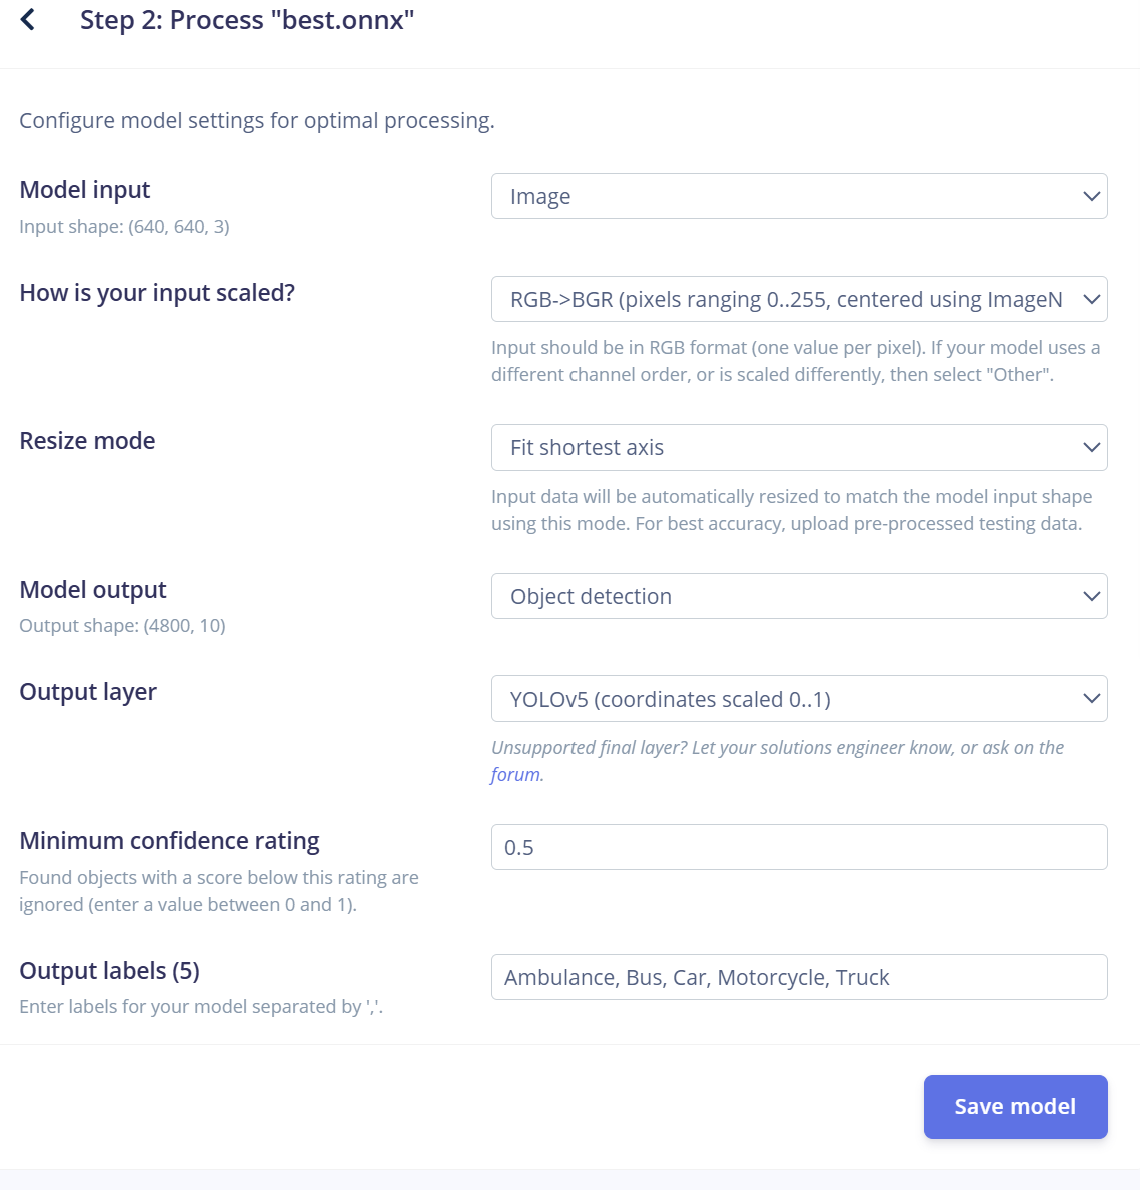Click the Minimum confidence rating label
1140x1190 pixels.
pyautogui.click(x=169, y=841)
